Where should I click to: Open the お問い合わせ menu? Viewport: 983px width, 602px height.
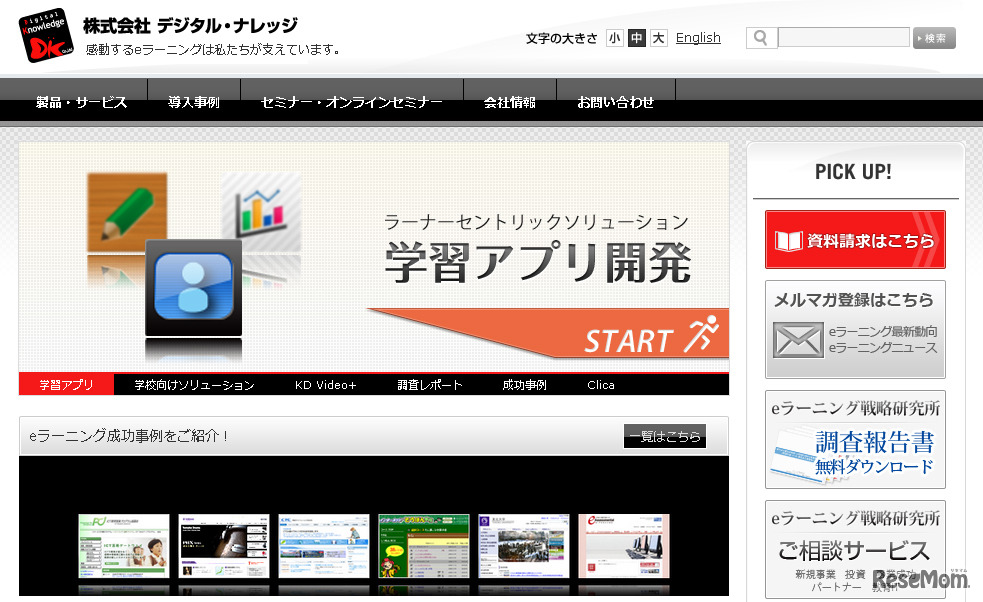pyautogui.click(x=614, y=101)
